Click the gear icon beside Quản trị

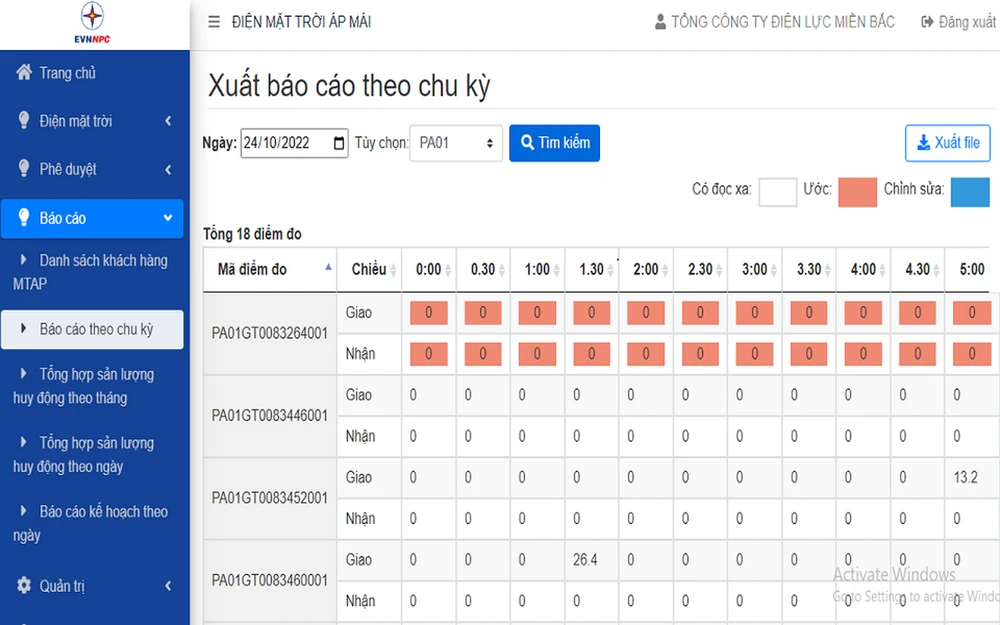24,586
